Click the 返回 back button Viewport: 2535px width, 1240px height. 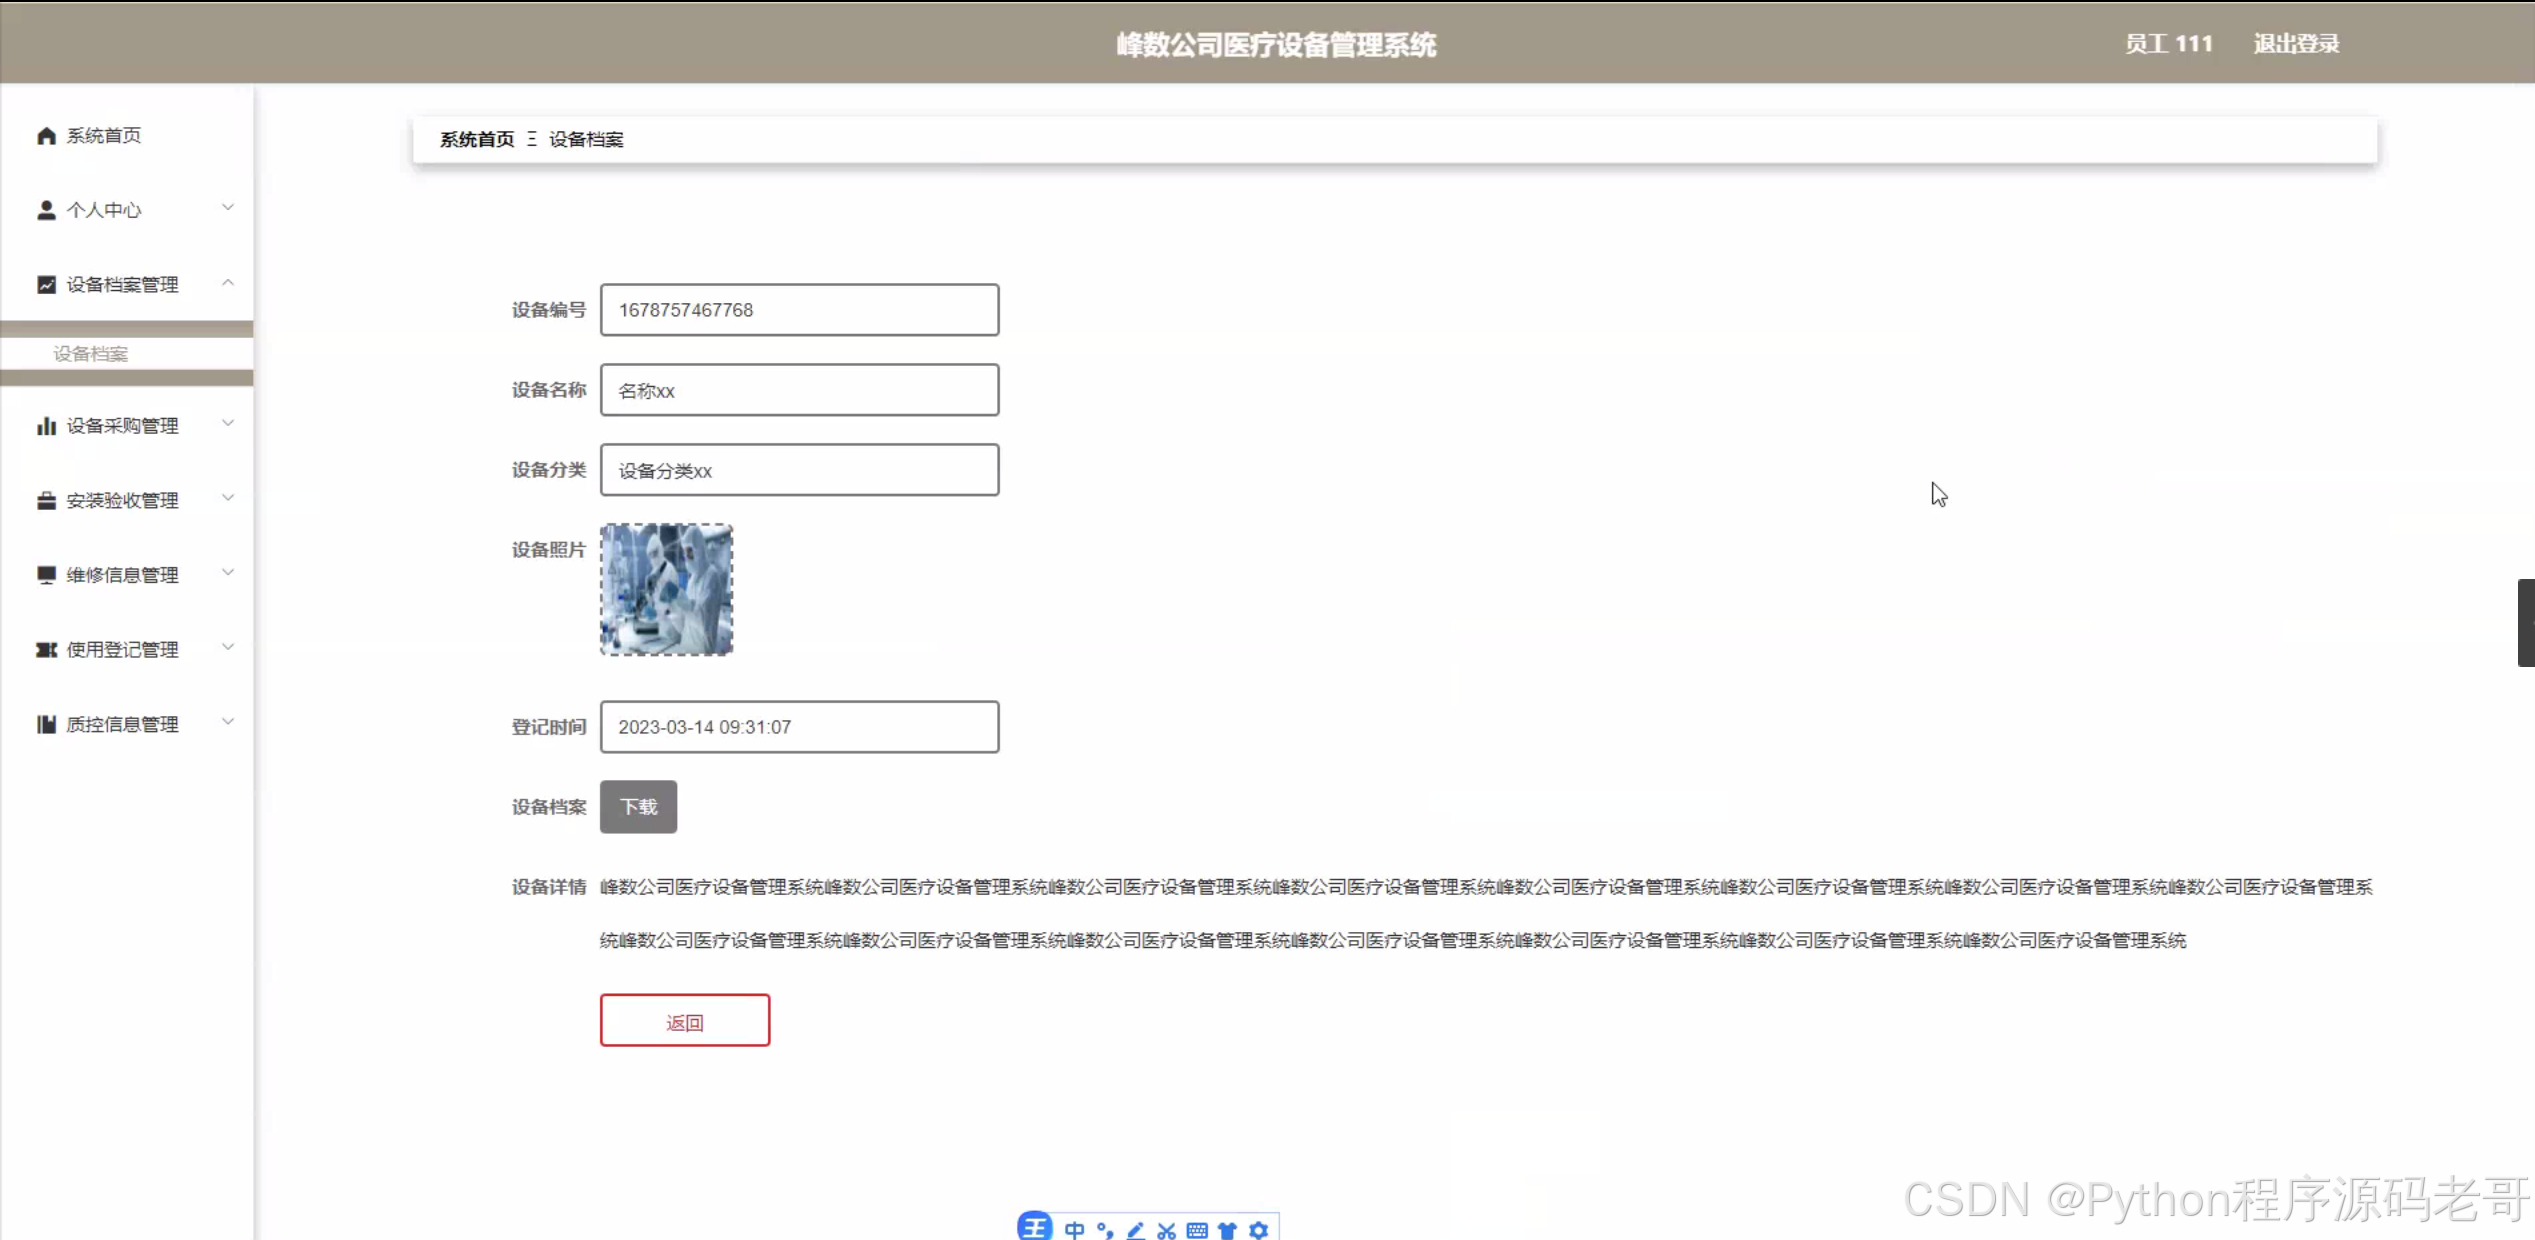(x=685, y=1021)
